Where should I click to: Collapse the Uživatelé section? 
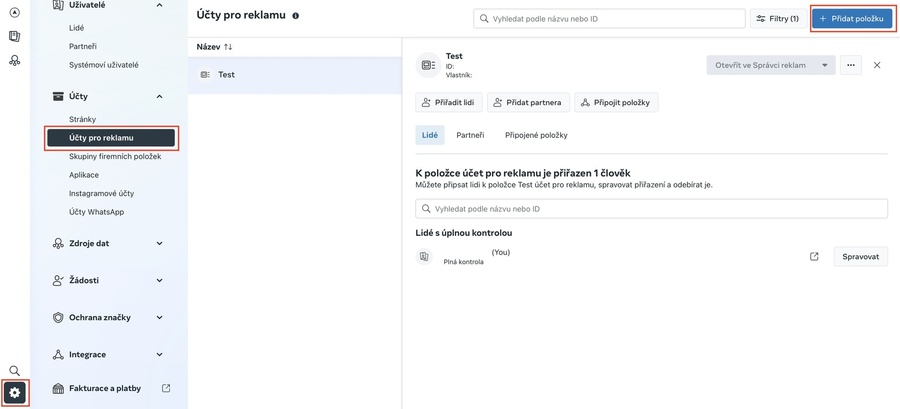tap(159, 6)
